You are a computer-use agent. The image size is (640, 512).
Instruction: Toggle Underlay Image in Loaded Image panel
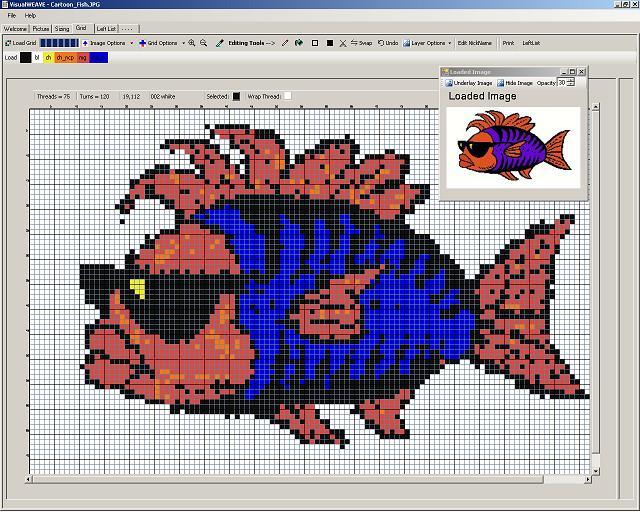click(x=470, y=83)
